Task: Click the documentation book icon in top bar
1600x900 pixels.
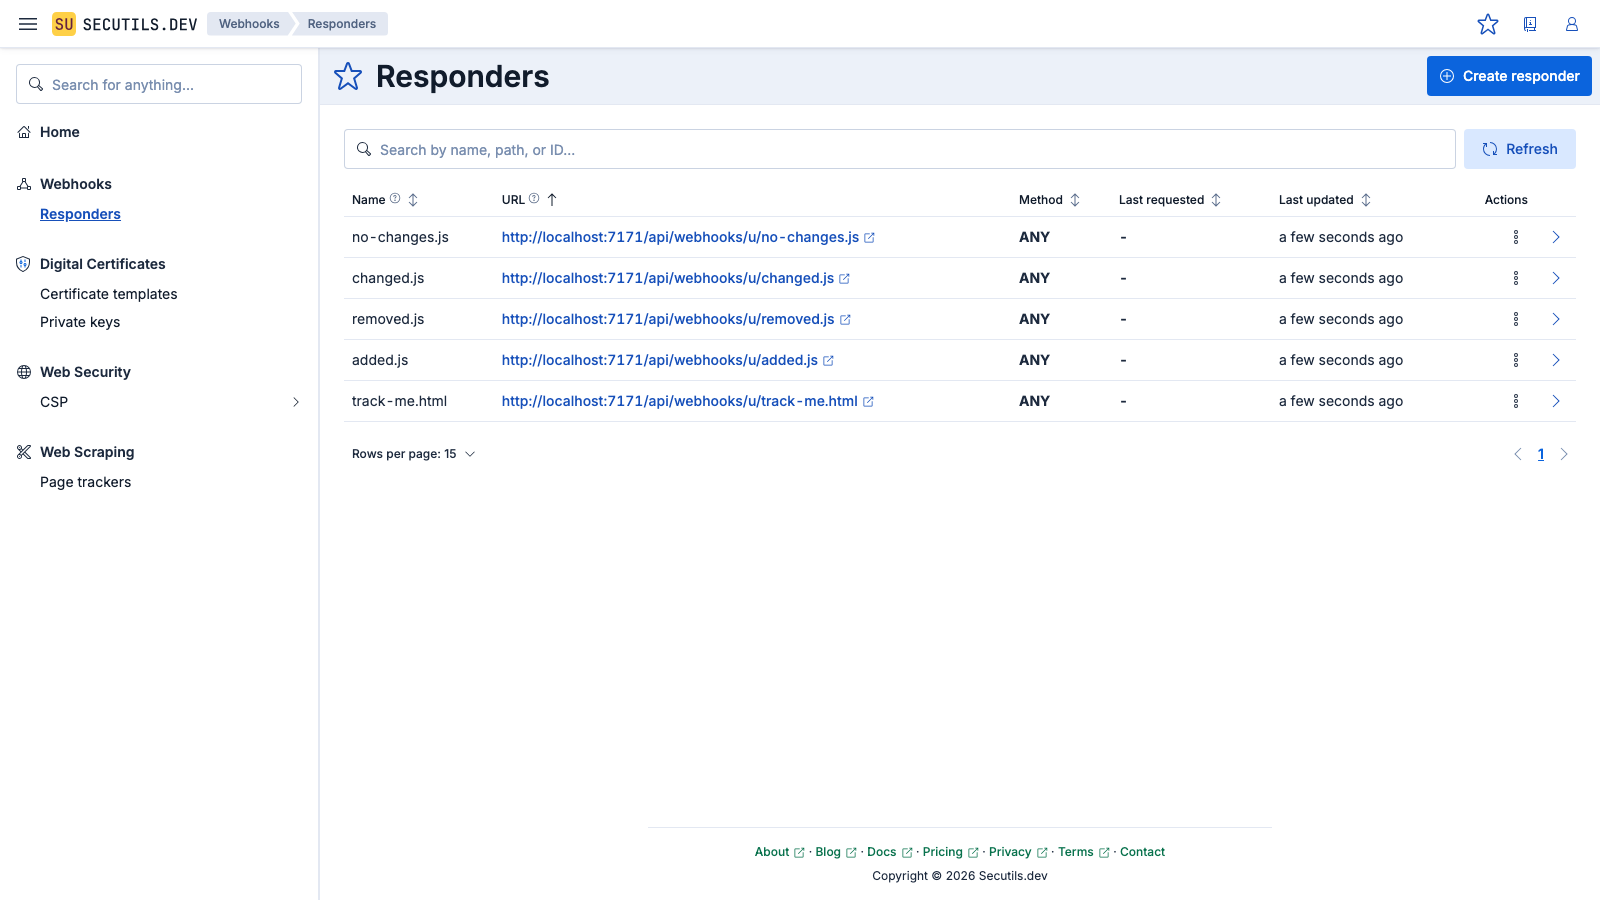Action: click(1530, 23)
